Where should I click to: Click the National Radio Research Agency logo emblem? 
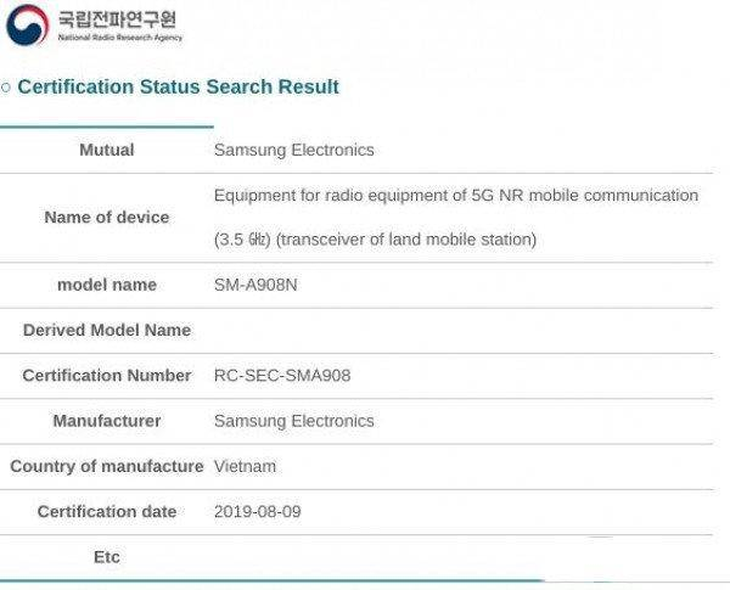coord(27,24)
